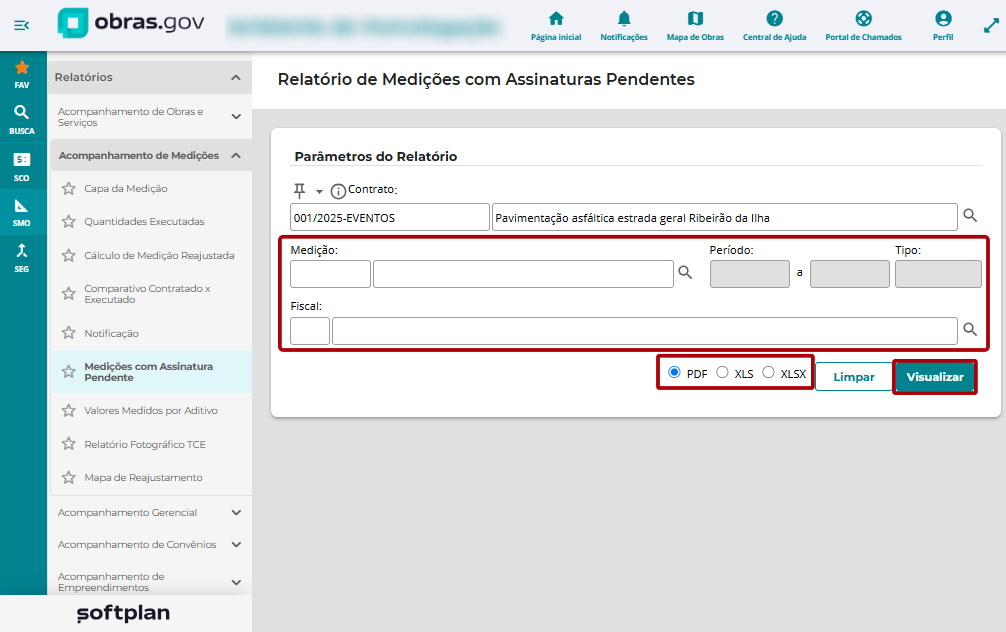Click the Tipo field
This screenshot has width=1006, height=632.
click(x=938, y=274)
